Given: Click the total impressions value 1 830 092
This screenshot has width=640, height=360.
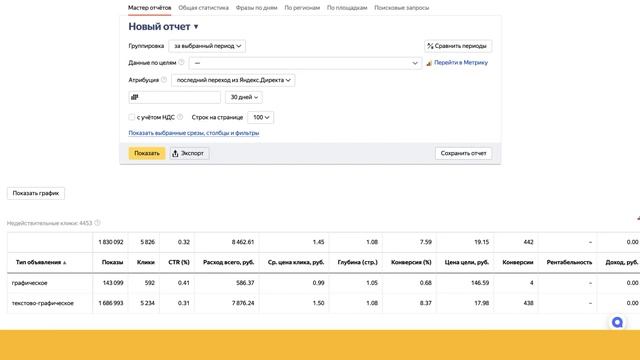Looking at the screenshot, I should point(111,242).
